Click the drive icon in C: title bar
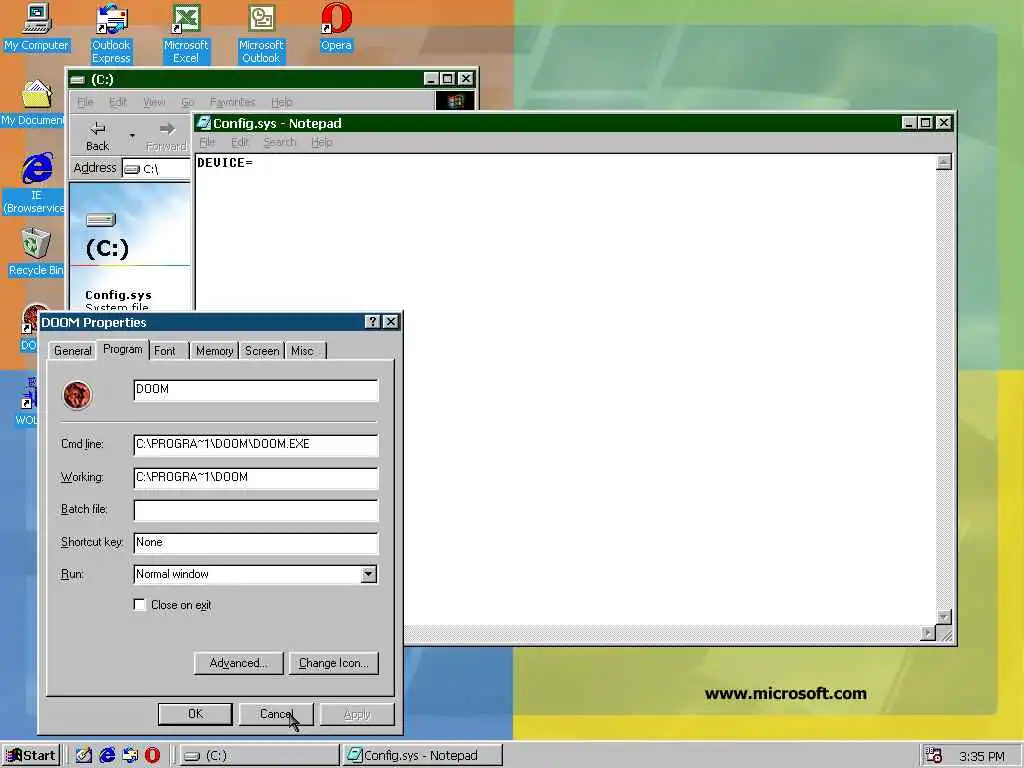Image resolution: width=1024 pixels, height=768 pixels. [x=78, y=80]
